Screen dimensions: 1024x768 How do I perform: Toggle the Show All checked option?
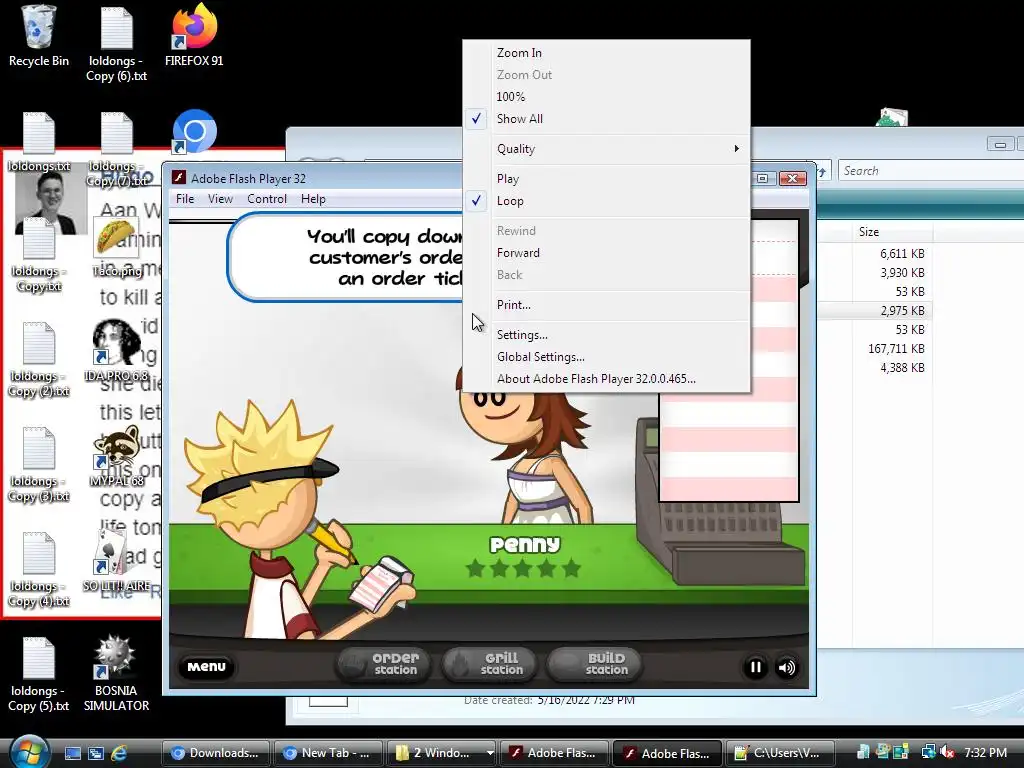[606, 119]
